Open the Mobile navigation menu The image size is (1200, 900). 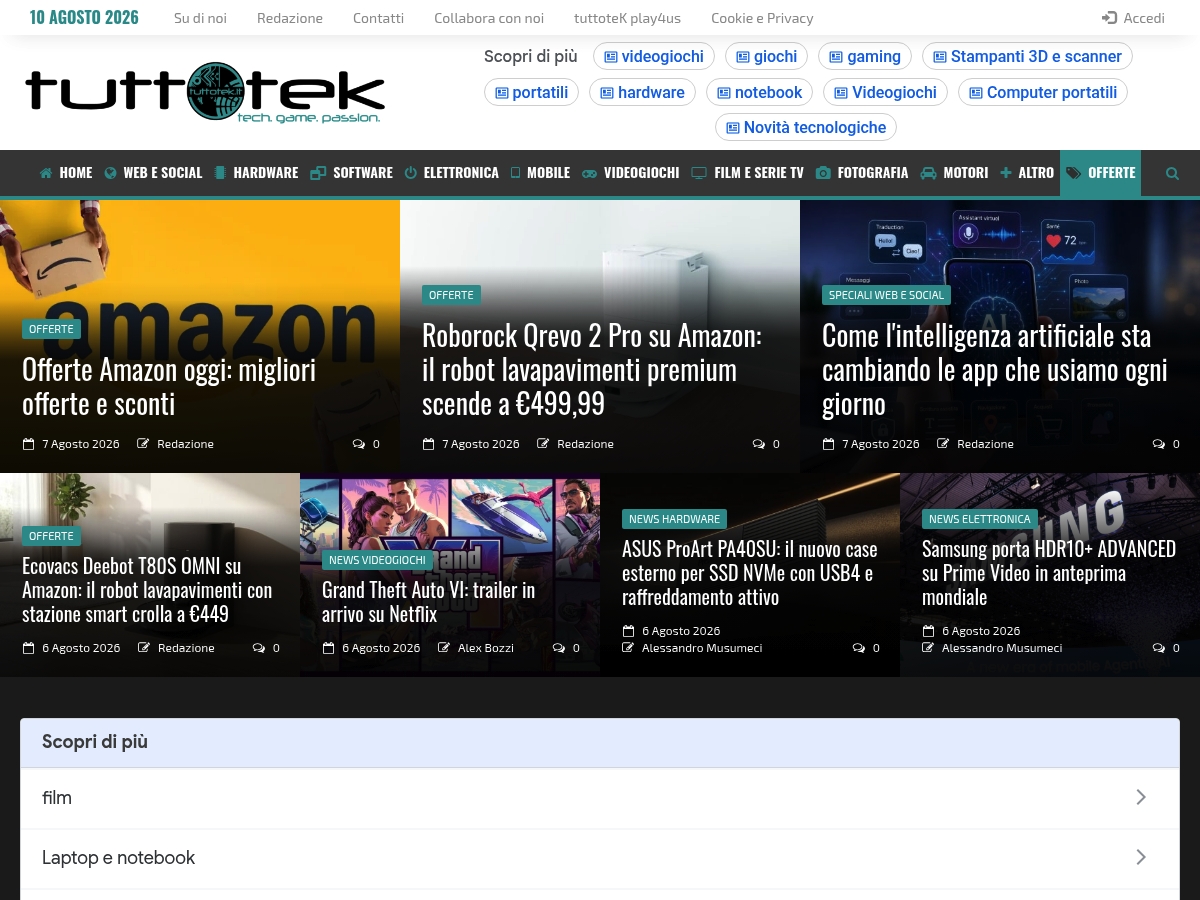(540, 173)
